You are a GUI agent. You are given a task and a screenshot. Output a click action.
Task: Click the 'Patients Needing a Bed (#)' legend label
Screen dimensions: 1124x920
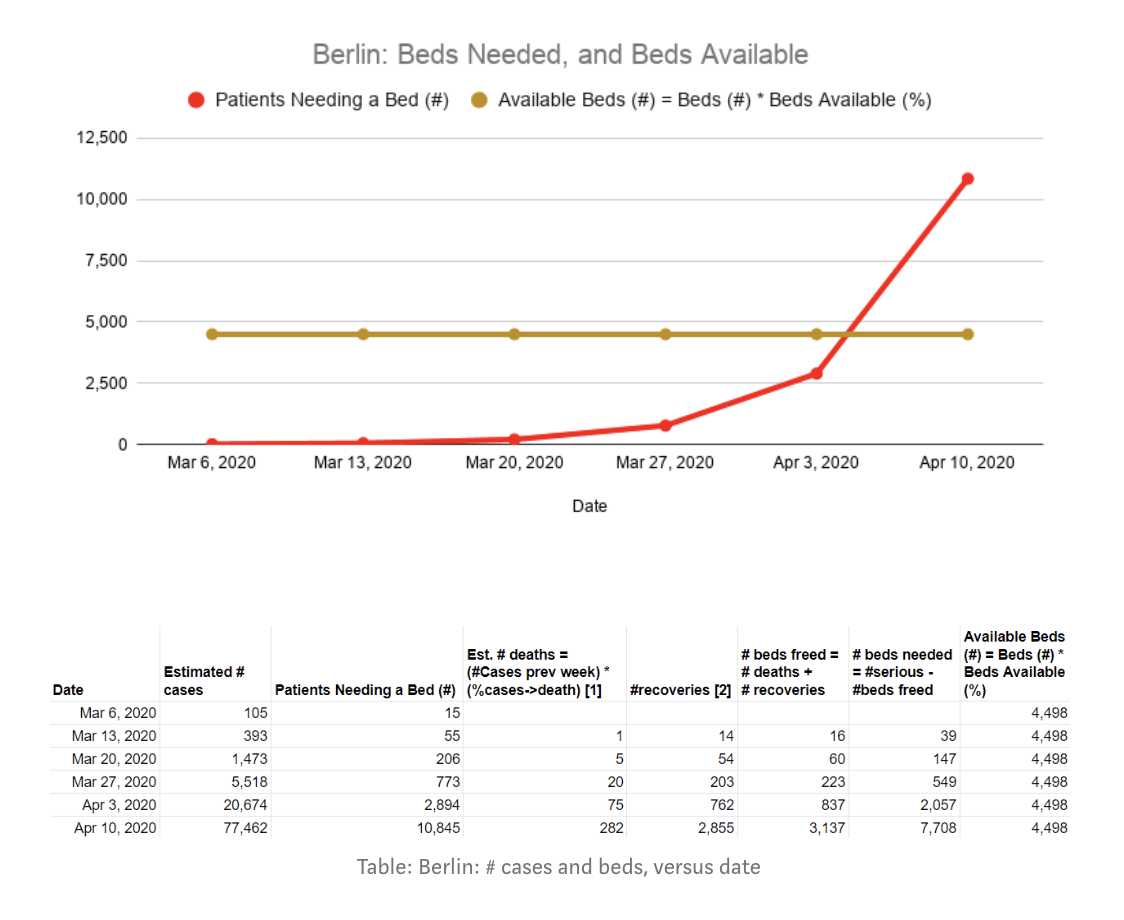pos(332,100)
